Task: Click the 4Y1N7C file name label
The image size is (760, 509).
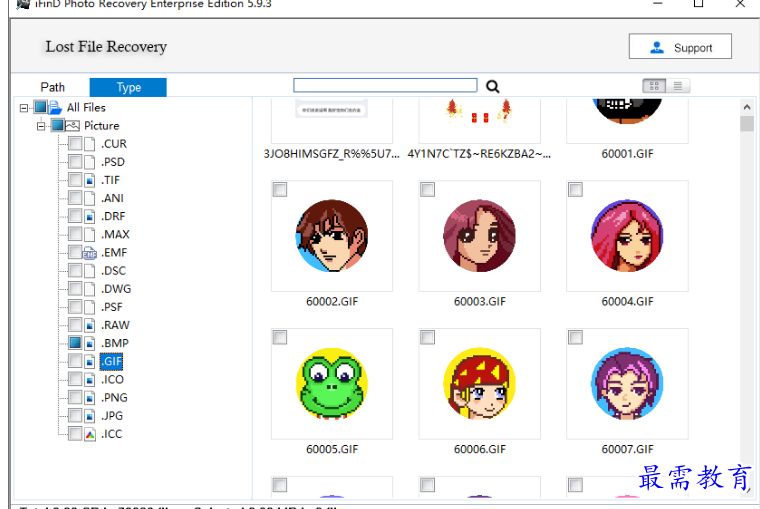Action: tap(479, 154)
